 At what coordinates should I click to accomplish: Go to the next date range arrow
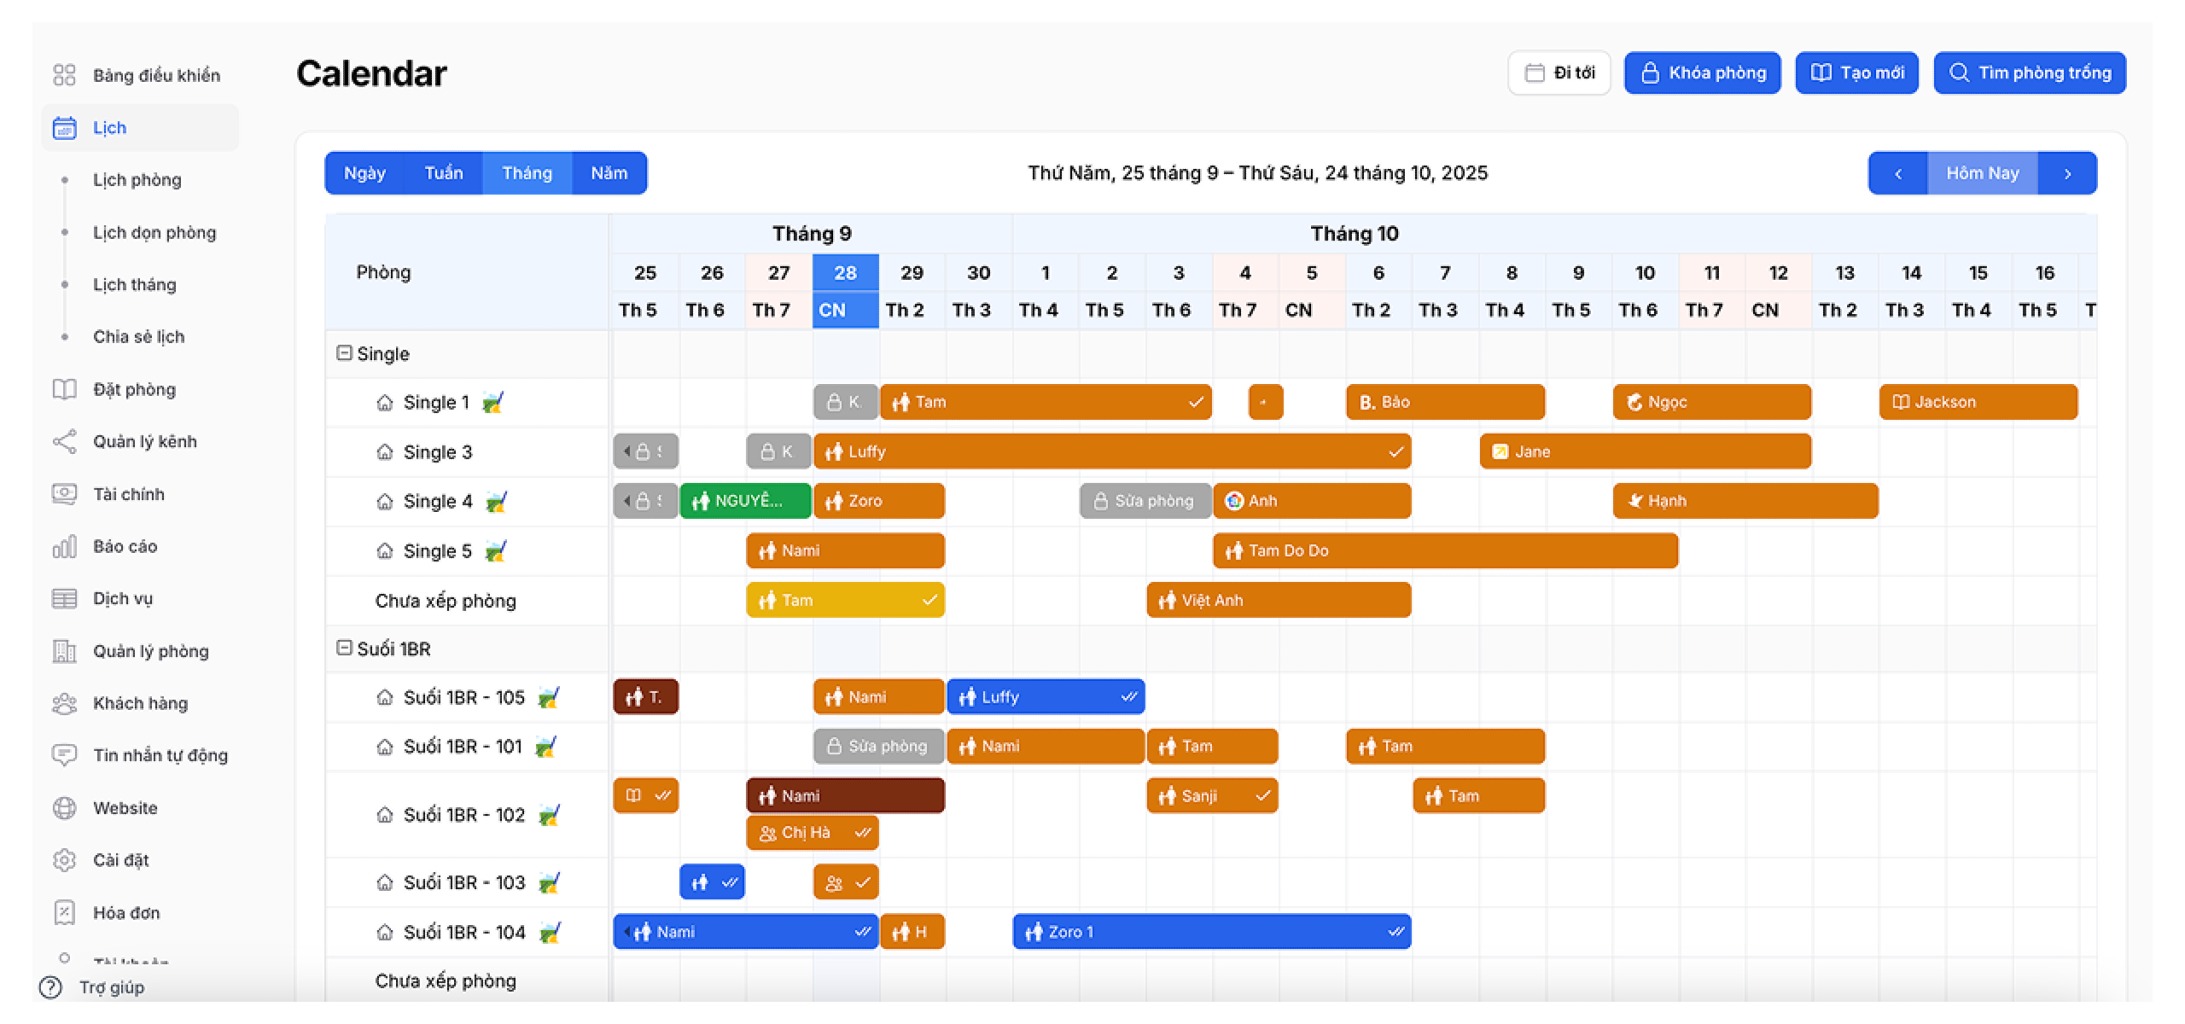pos(2067,173)
